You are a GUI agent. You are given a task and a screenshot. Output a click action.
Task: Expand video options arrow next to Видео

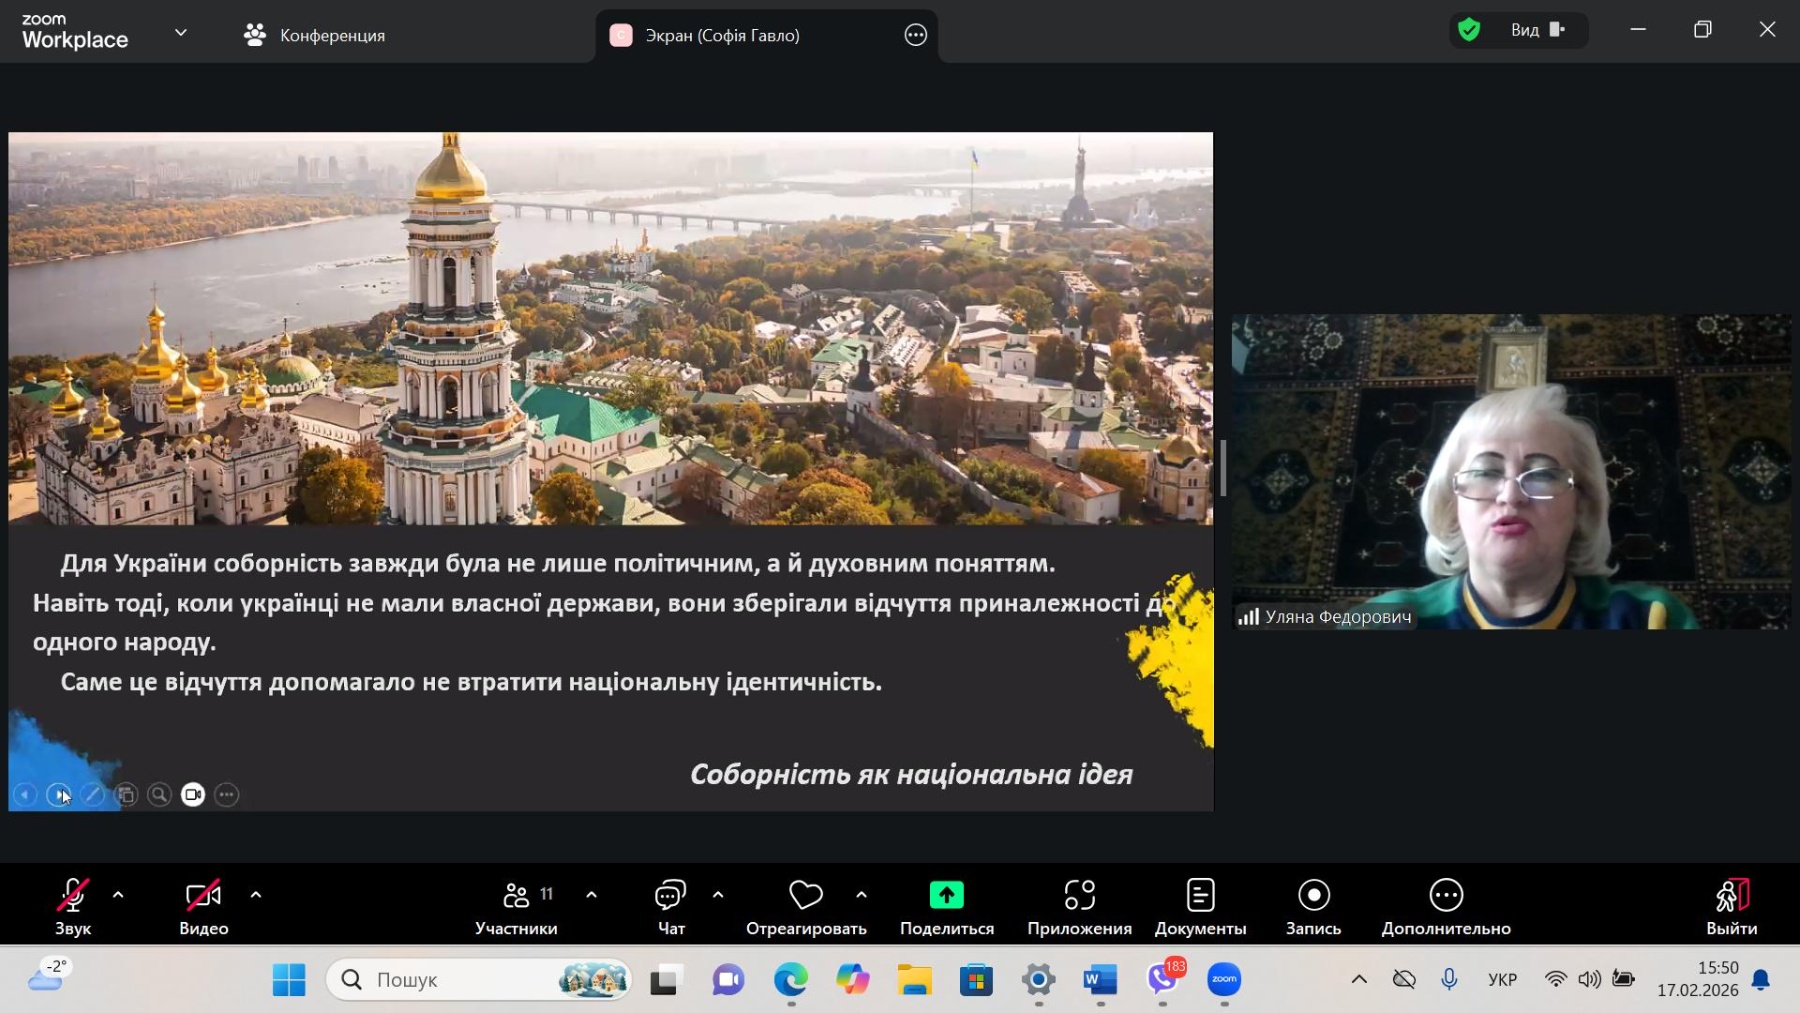pos(256,895)
